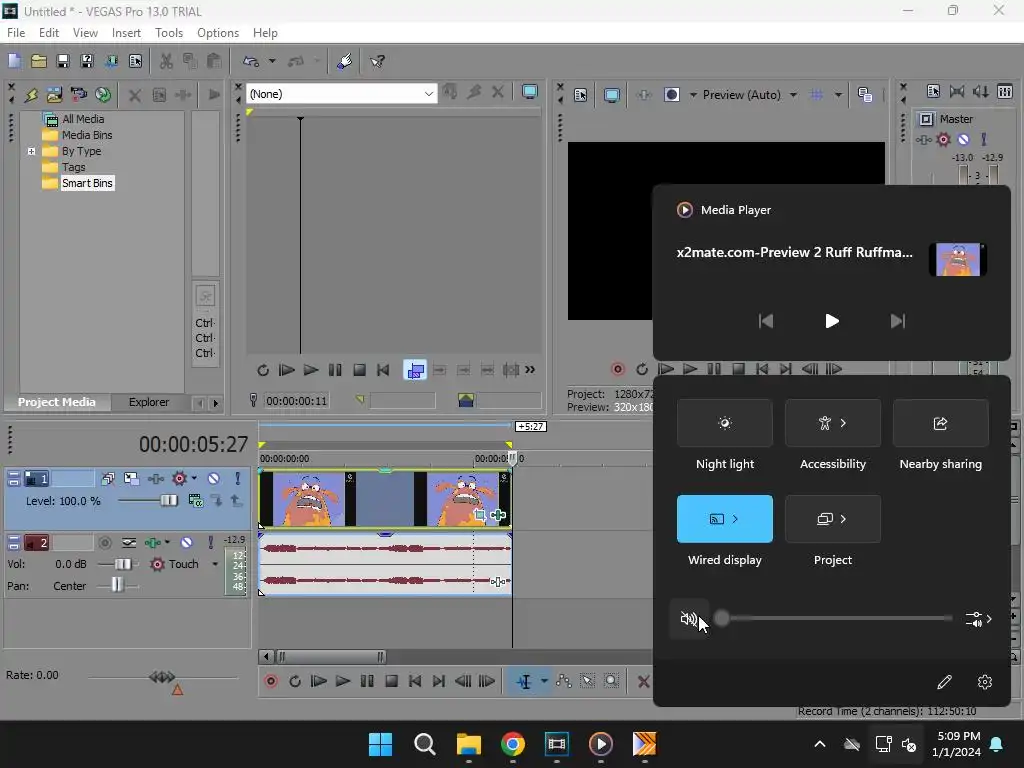This screenshot has height=768, width=1024.
Task: Open the Tools menu
Action: pos(169,33)
